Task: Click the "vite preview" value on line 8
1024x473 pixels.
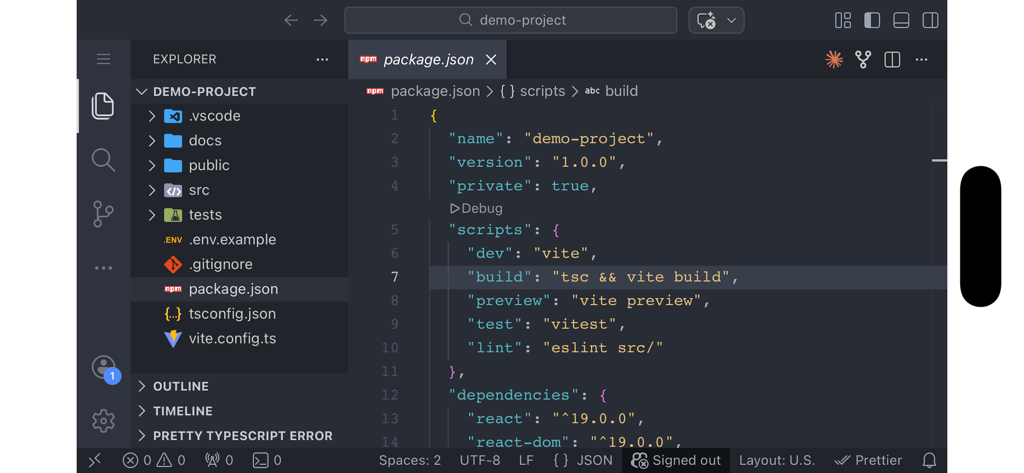Action: pos(636,301)
